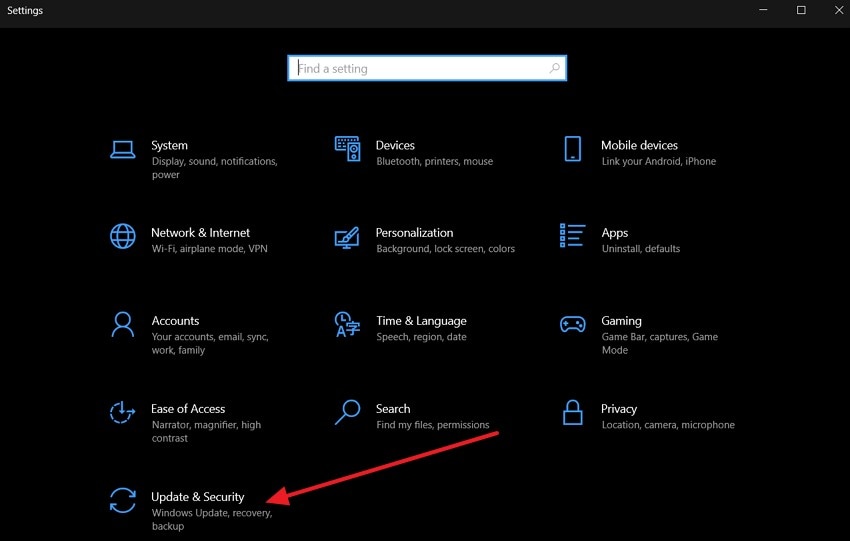Click 'Background, lock screen, colors' description
The height and width of the screenshot is (541, 850).
[446, 249]
